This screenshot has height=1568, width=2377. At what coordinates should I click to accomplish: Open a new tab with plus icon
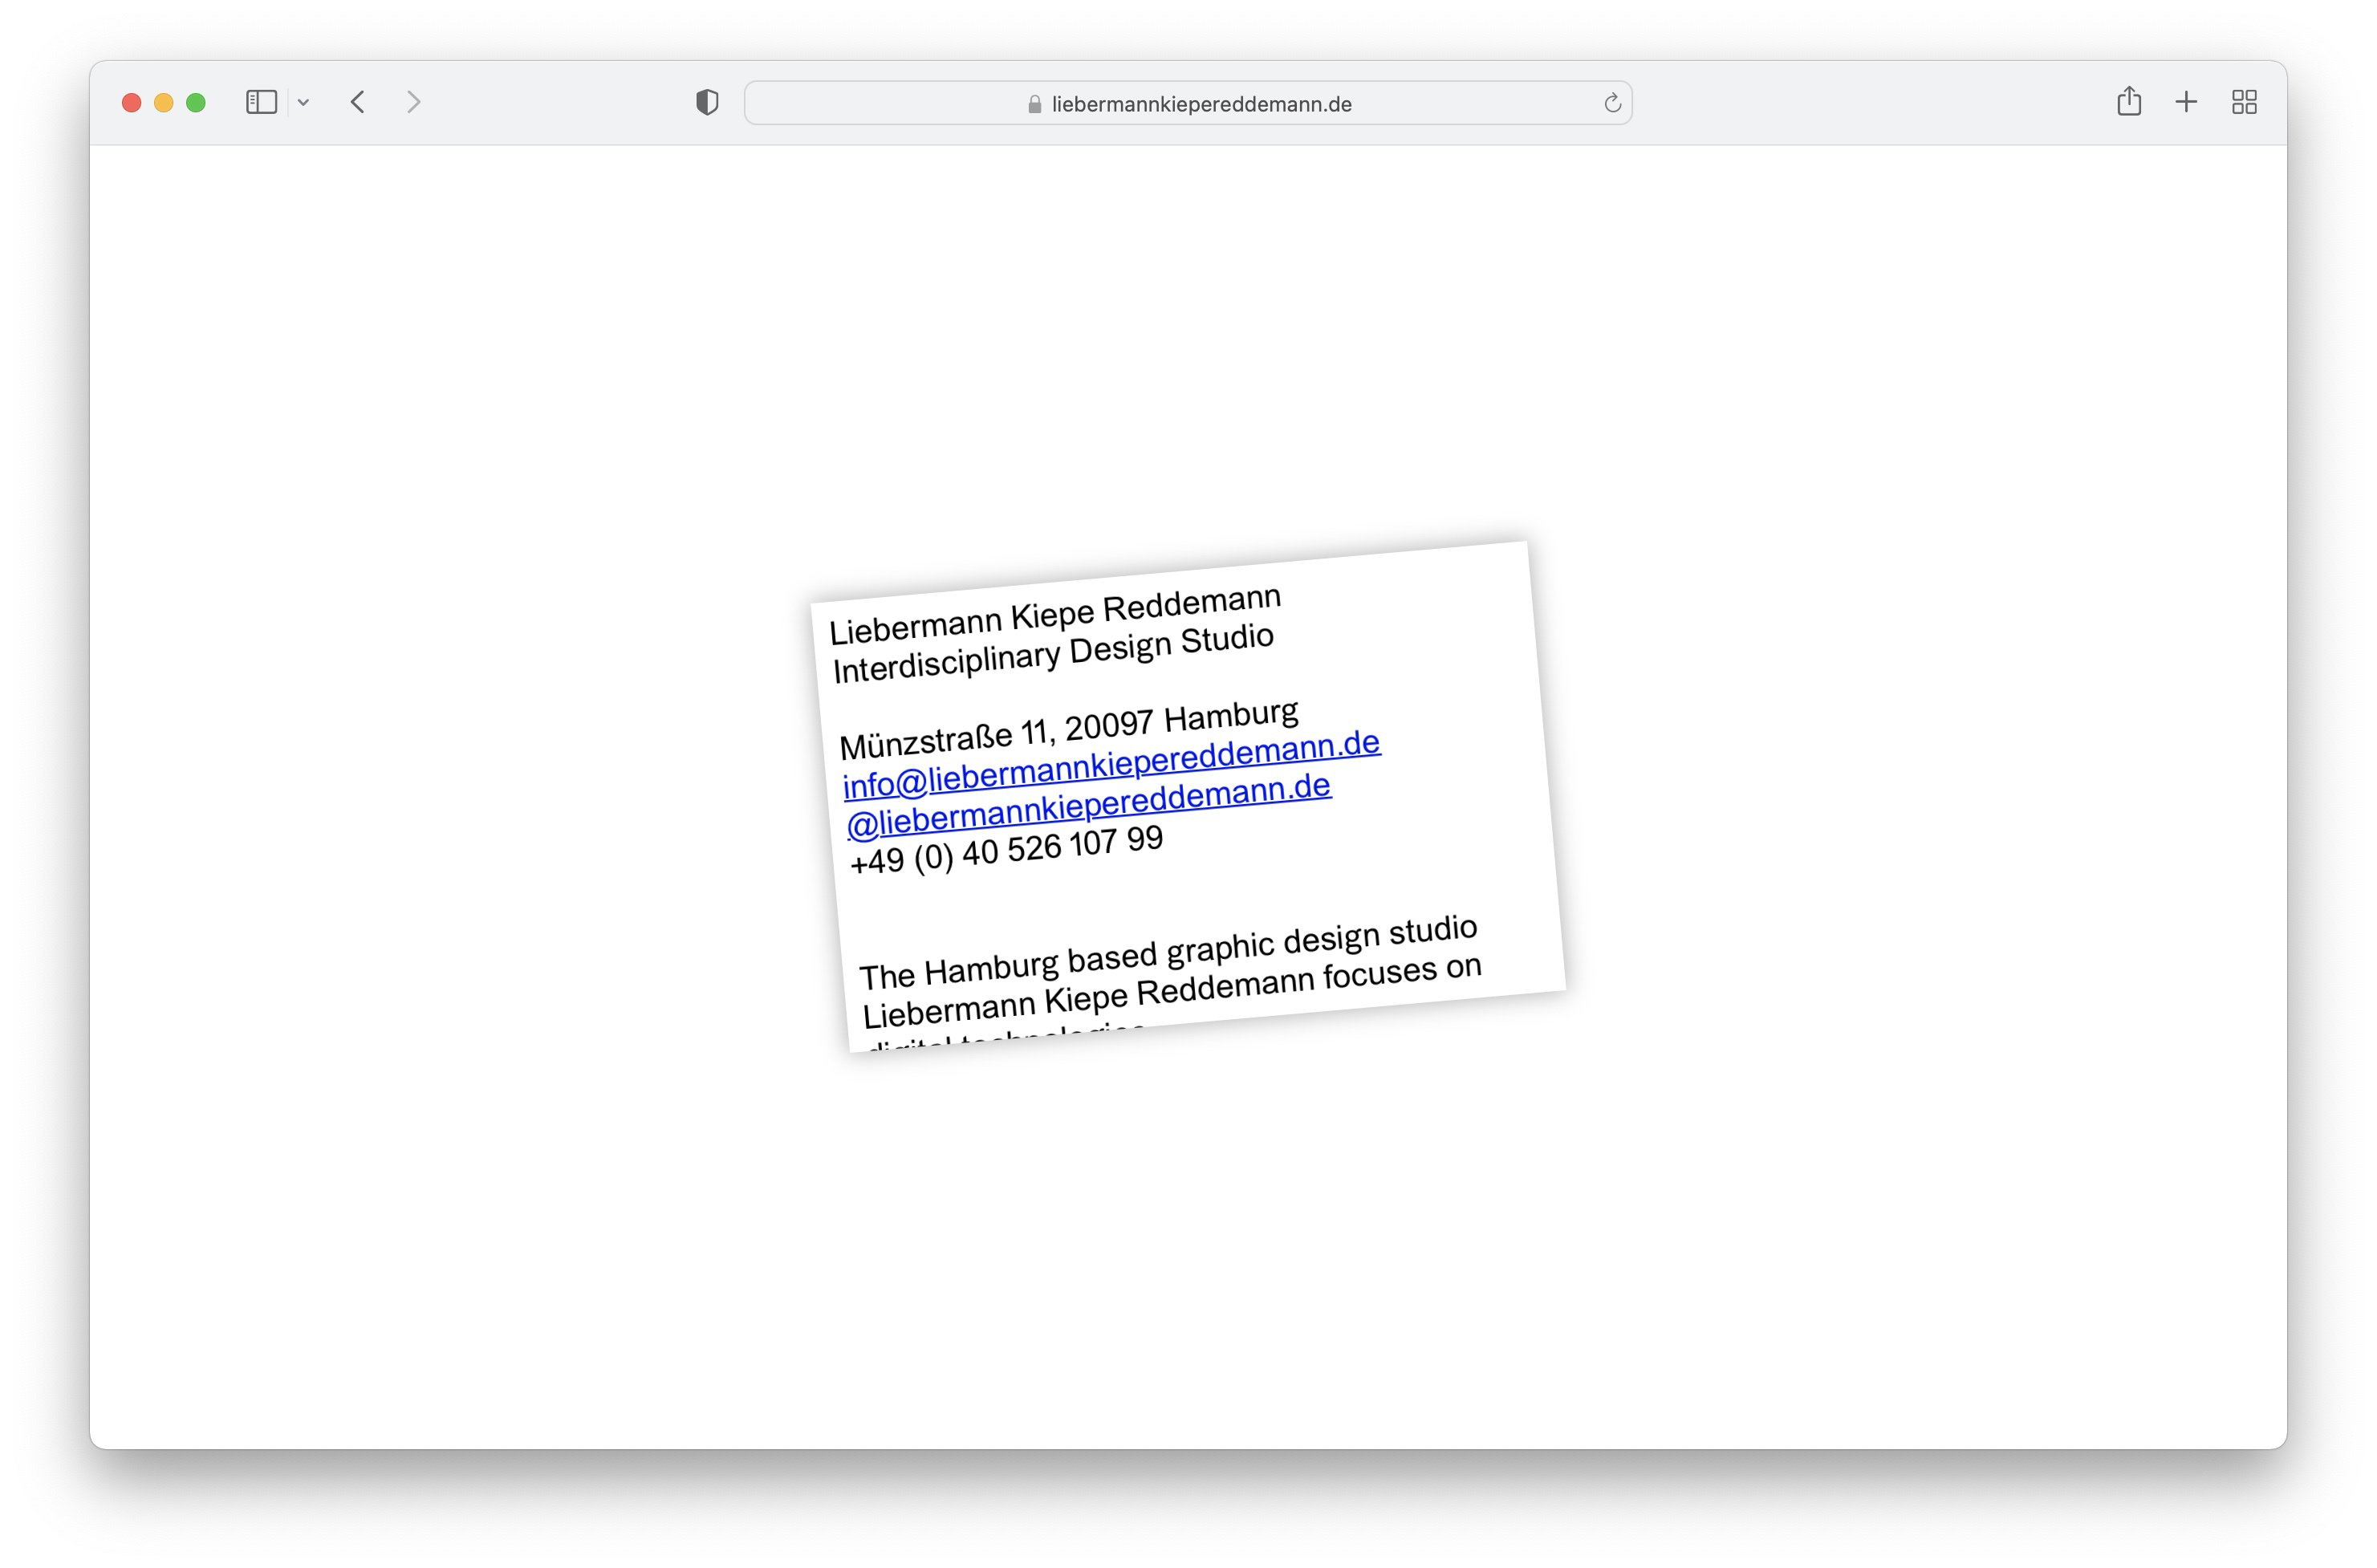2186,102
